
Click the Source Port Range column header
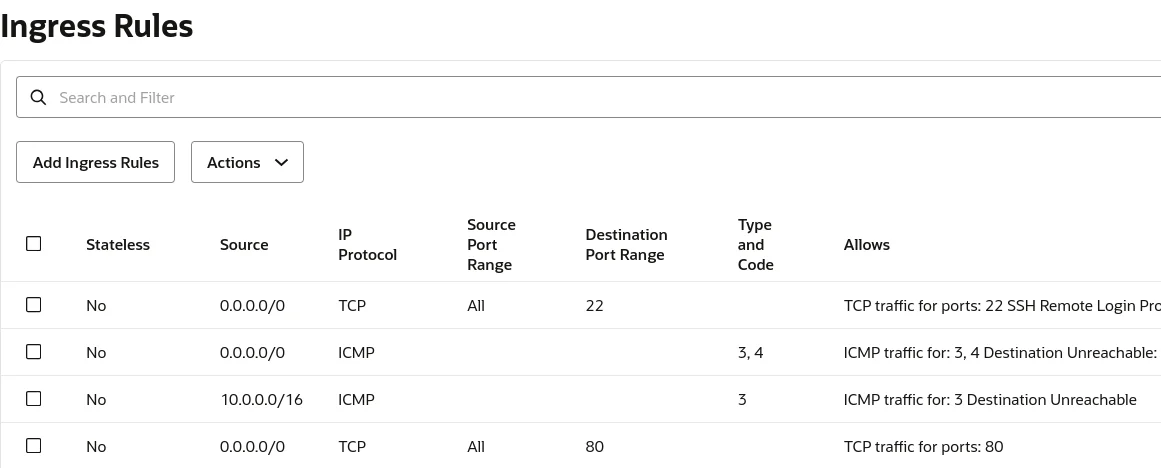pyautogui.click(x=491, y=245)
